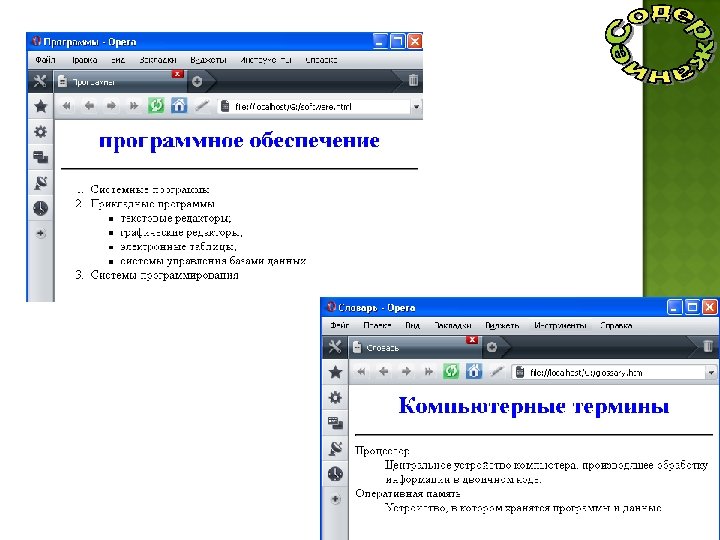Open Закладки menu in Программы window
The width and height of the screenshot is (720, 540).
coord(158,60)
